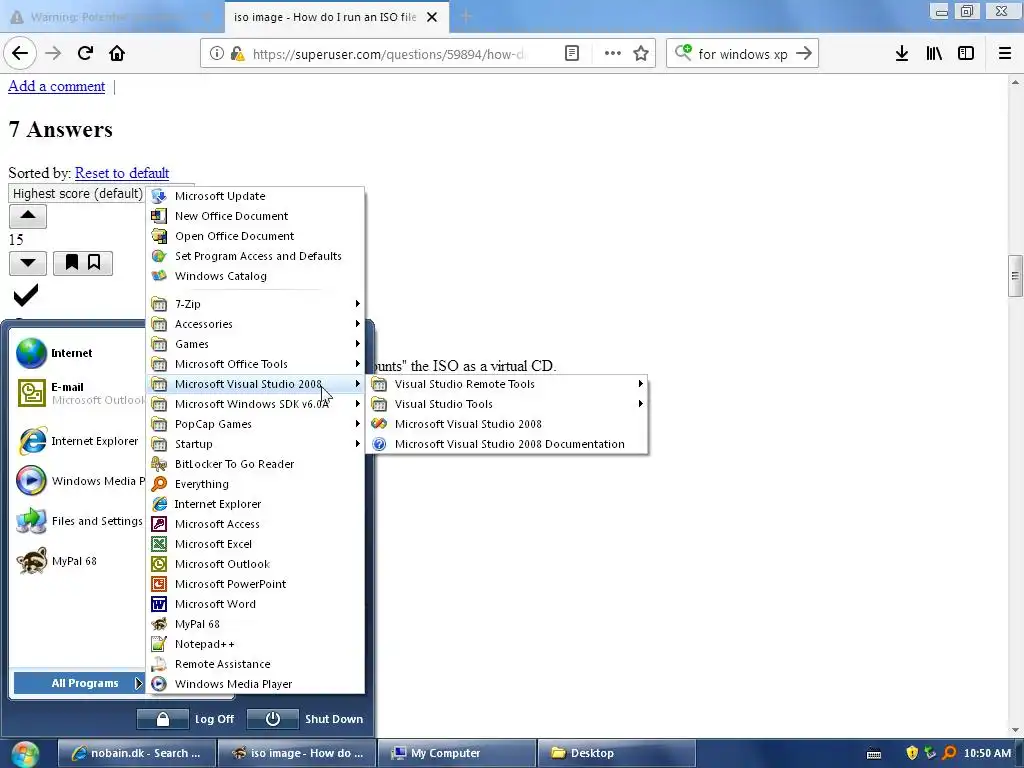This screenshot has width=1024, height=768.
Task: Open Files and Settings Transfer Wizard
Action: point(80,521)
